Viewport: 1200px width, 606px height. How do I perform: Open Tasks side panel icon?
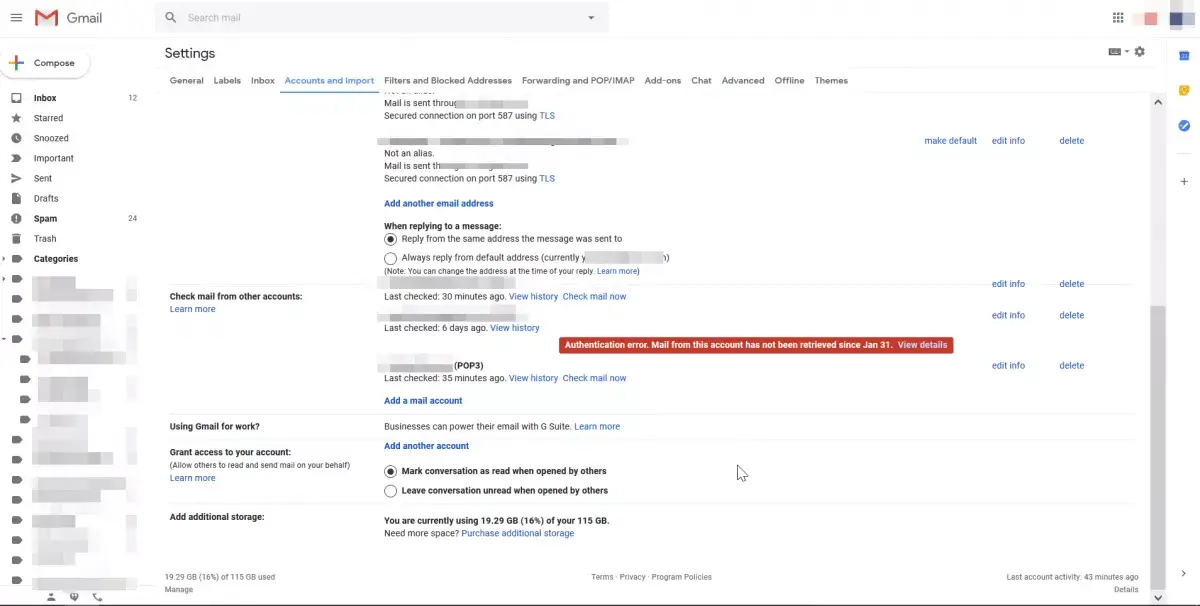[x=1184, y=126]
